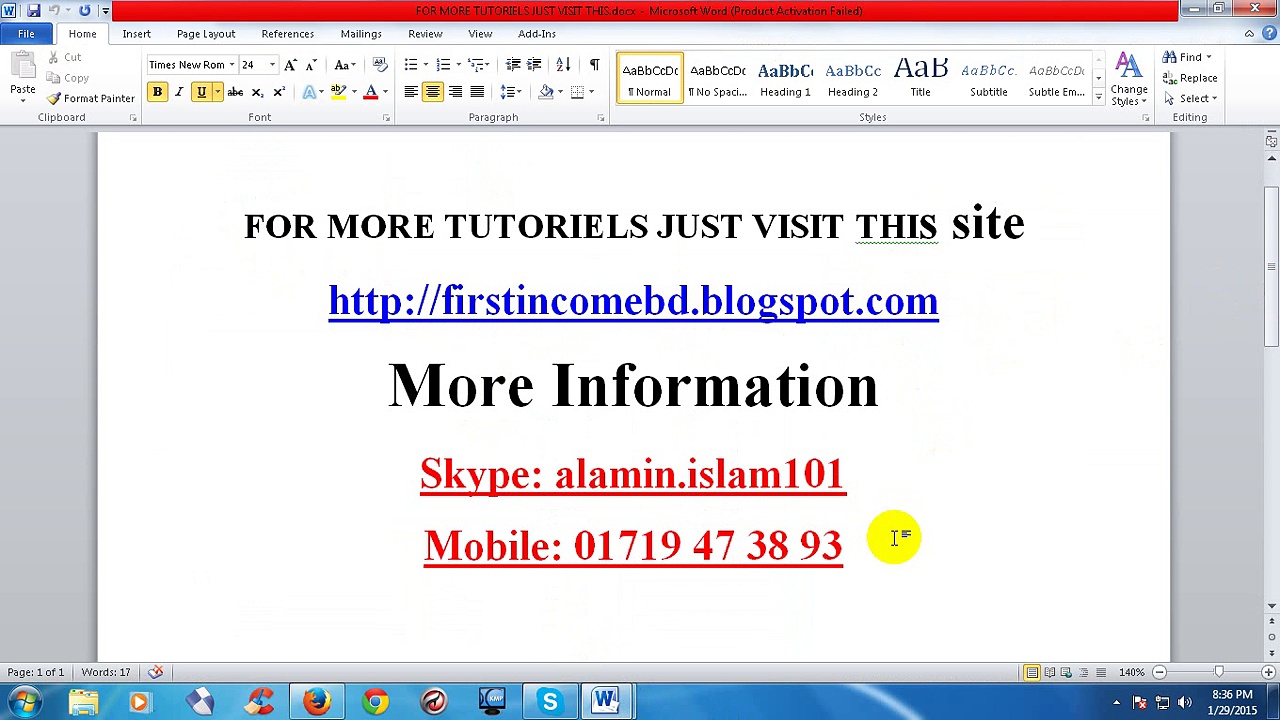This screenshot has width=1280, height=720.
Task: Click the Find button
Action: pyautogui.click(x=1188, y=57)
